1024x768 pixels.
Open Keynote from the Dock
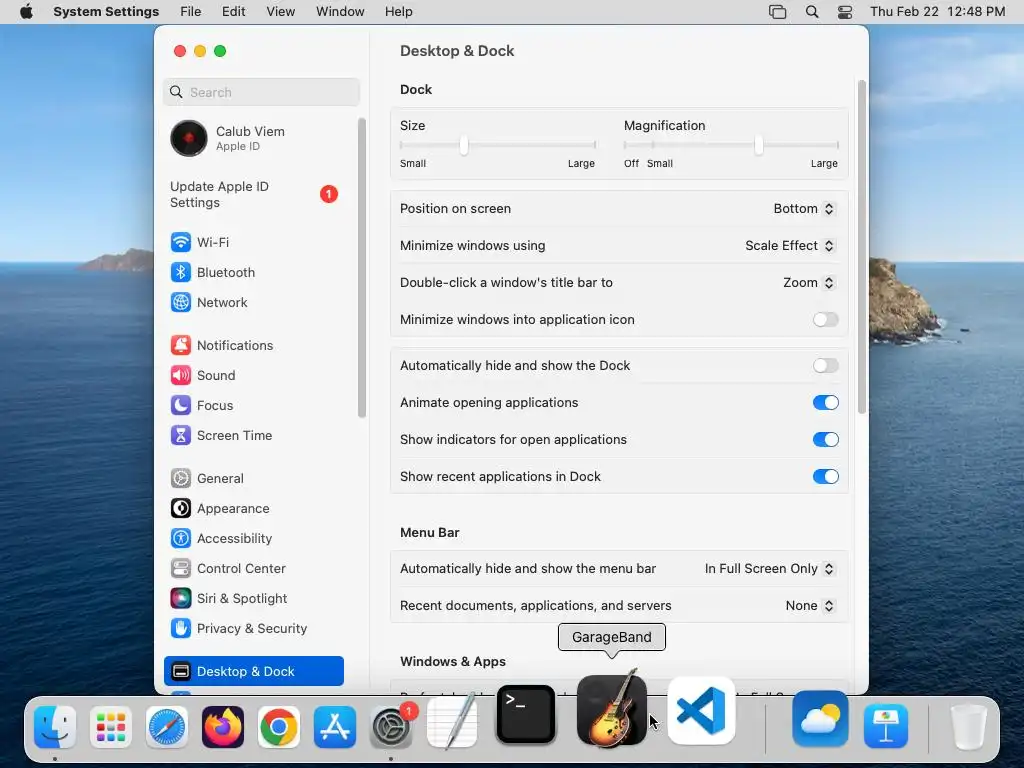[886, 726]
